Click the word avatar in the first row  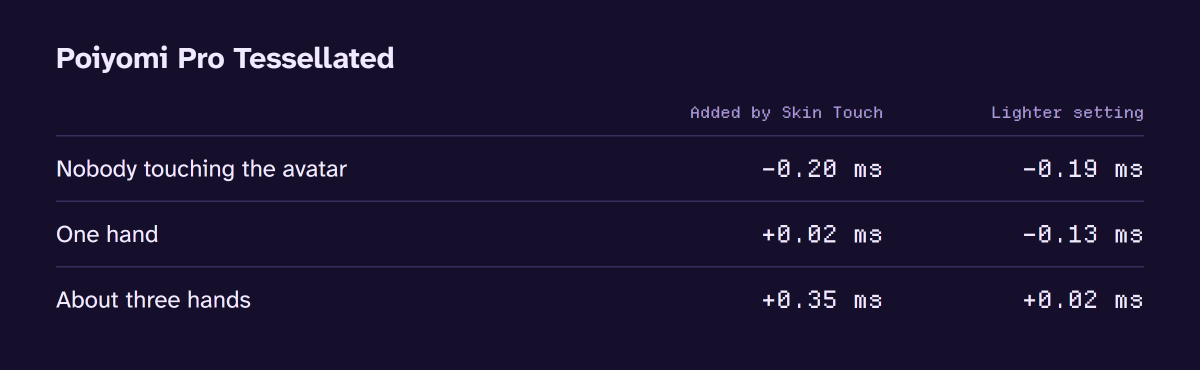click(x=315, y=169)
